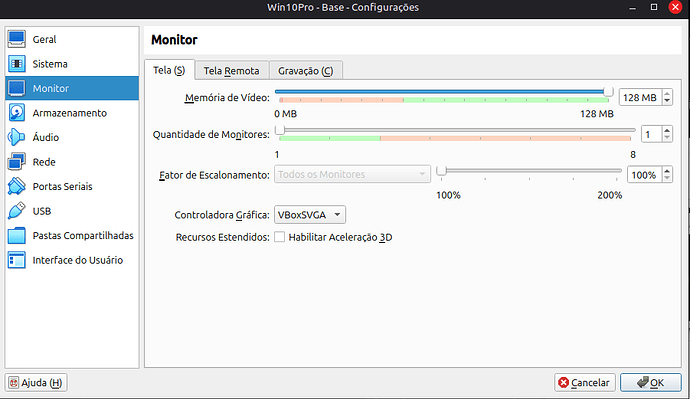Enable Habilitar Aceleração 3D checkbox
690x399 pixels.
tap(279, 237)
